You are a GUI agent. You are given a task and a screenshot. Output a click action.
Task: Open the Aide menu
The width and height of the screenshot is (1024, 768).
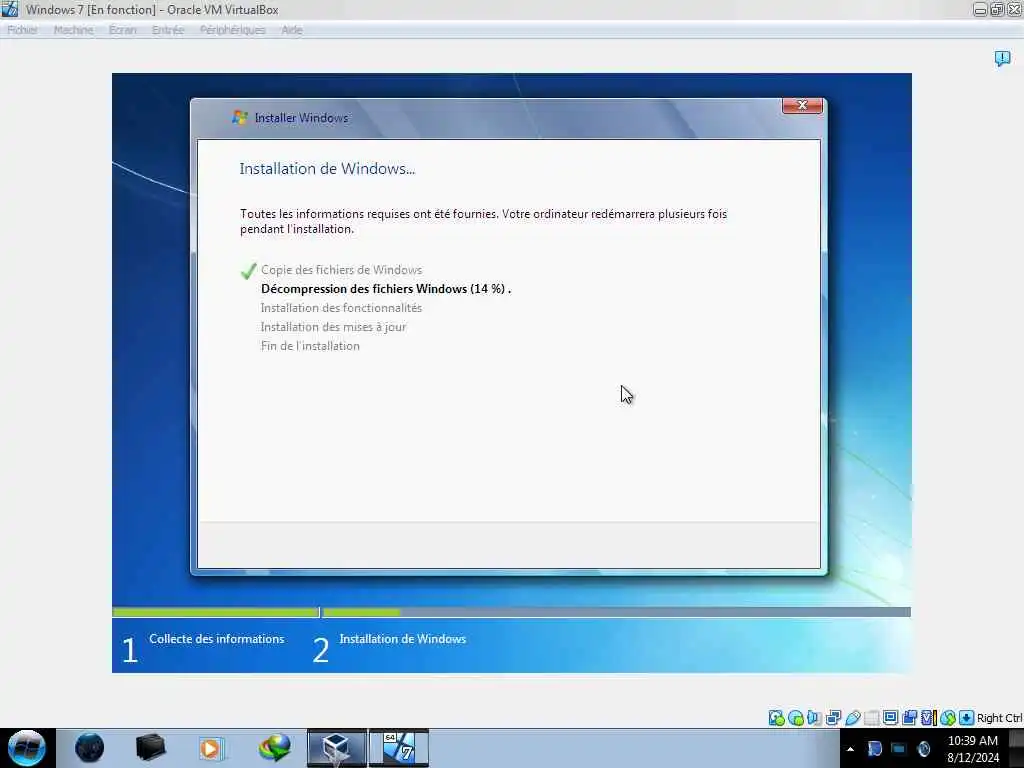click(291, 30)
